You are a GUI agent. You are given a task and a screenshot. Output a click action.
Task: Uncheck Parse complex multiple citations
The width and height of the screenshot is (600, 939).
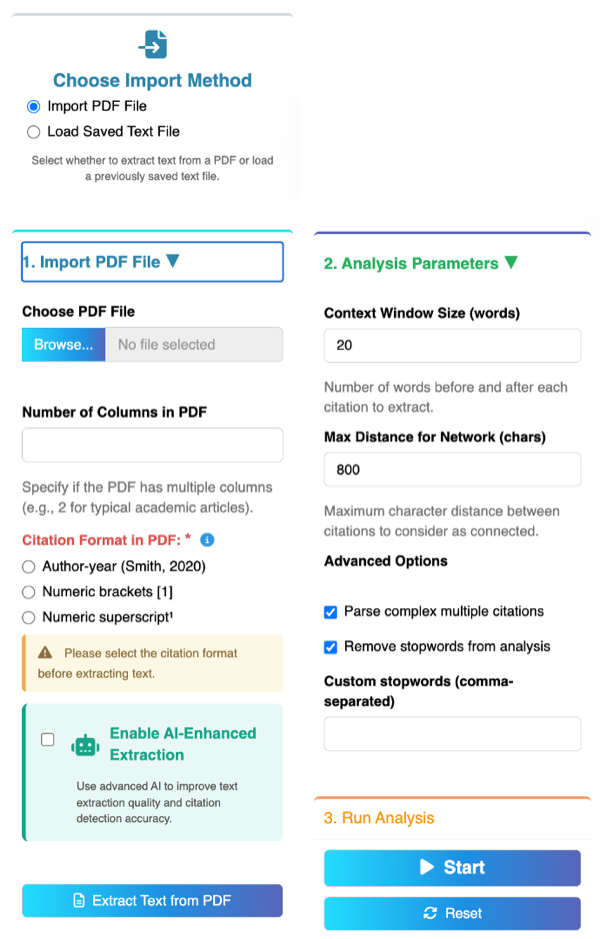tap(331, 612)
